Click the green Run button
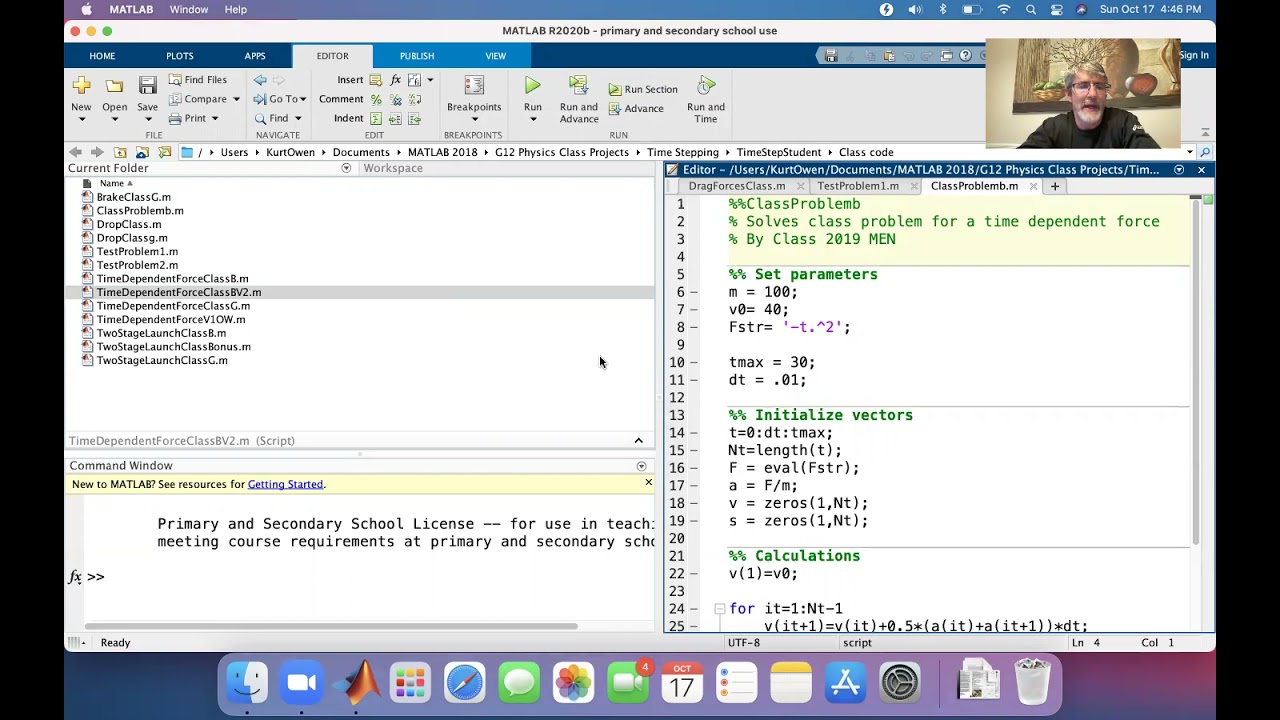The image size is (1280, 720). point(532,86)
